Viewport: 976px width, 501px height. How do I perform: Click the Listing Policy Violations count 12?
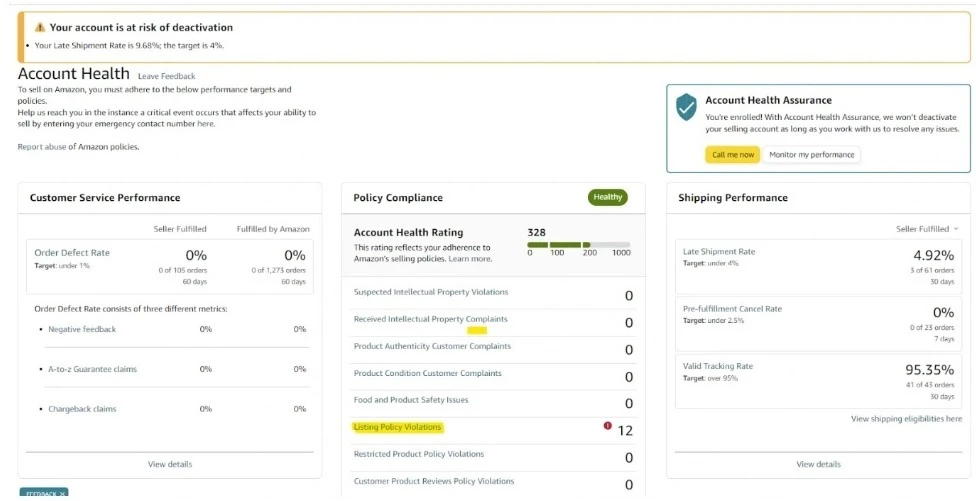point(625,431)
